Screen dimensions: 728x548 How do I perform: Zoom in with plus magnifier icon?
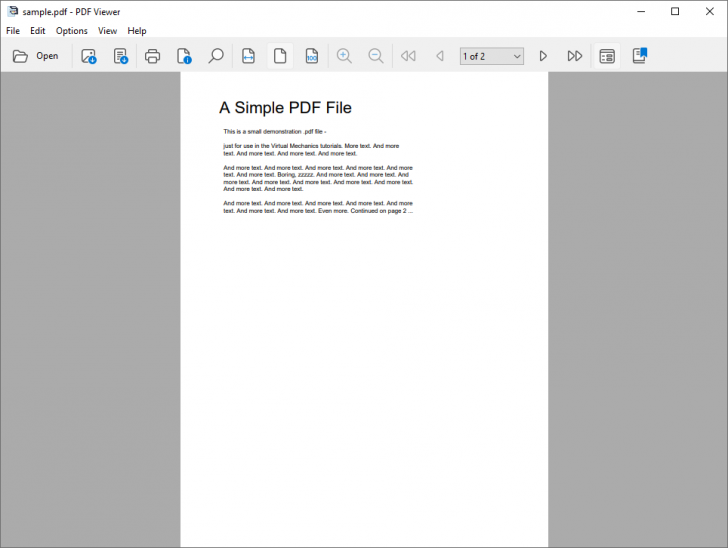(x=344, y=56)
